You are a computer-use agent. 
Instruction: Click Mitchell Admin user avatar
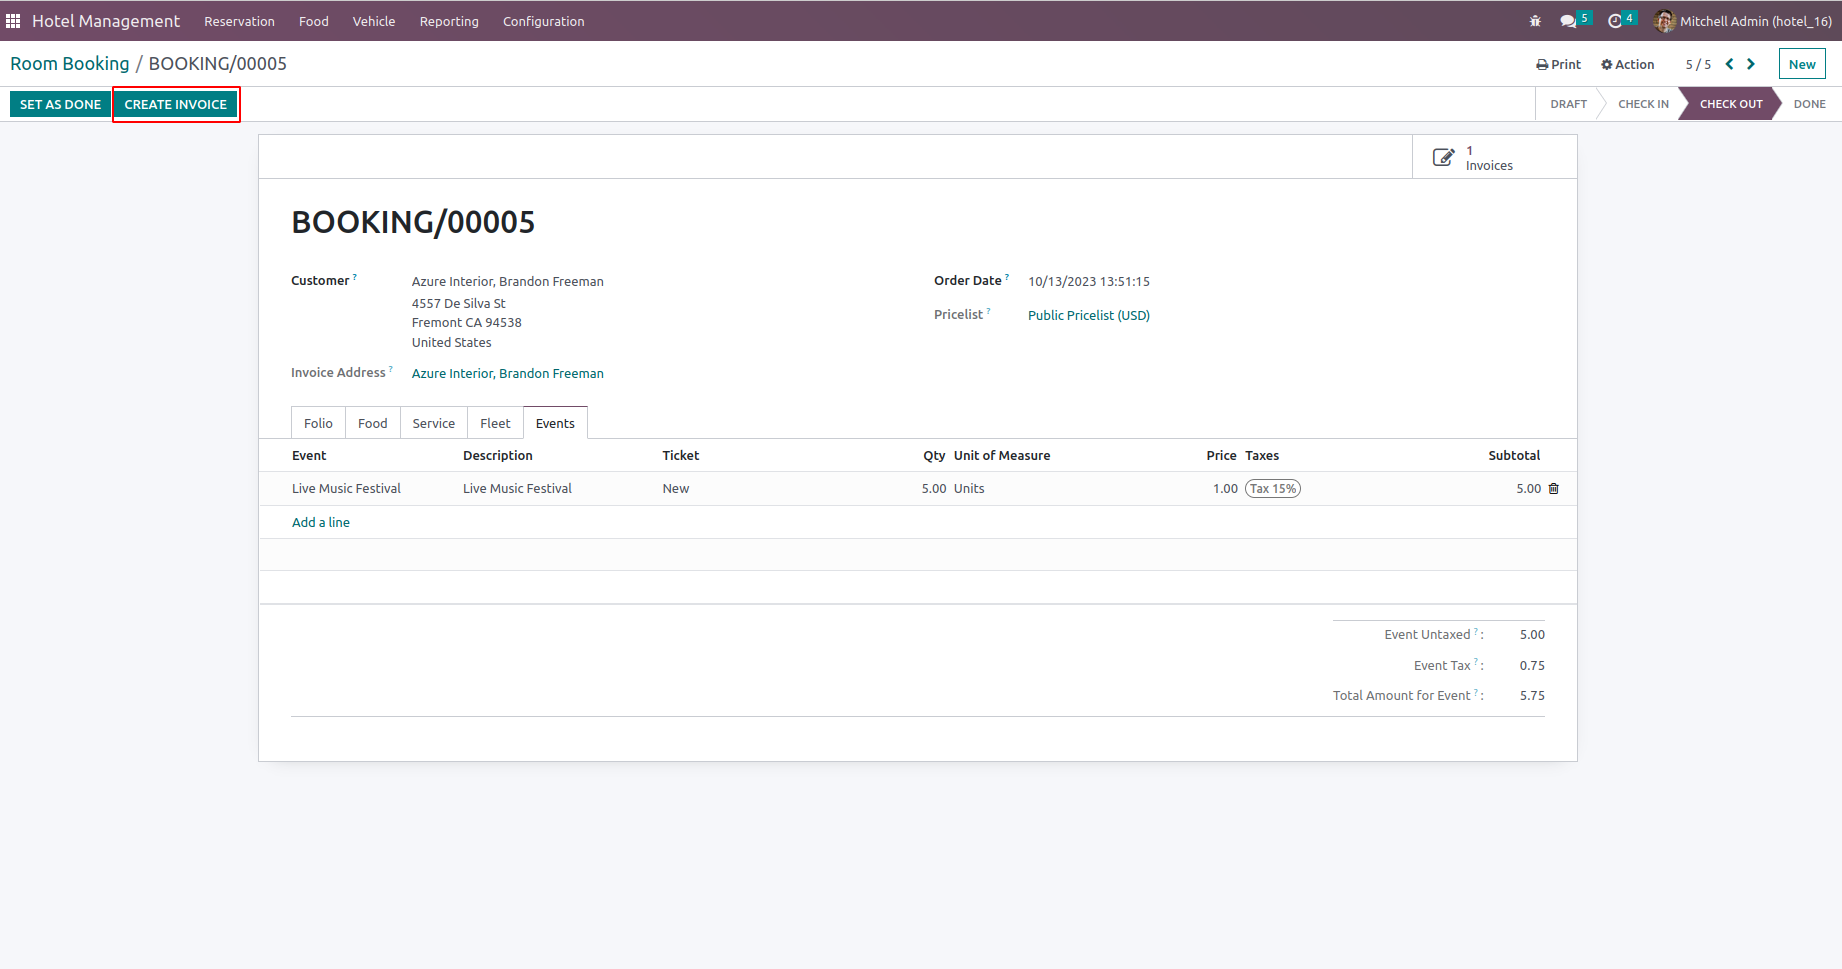(x=1664, y=21)
